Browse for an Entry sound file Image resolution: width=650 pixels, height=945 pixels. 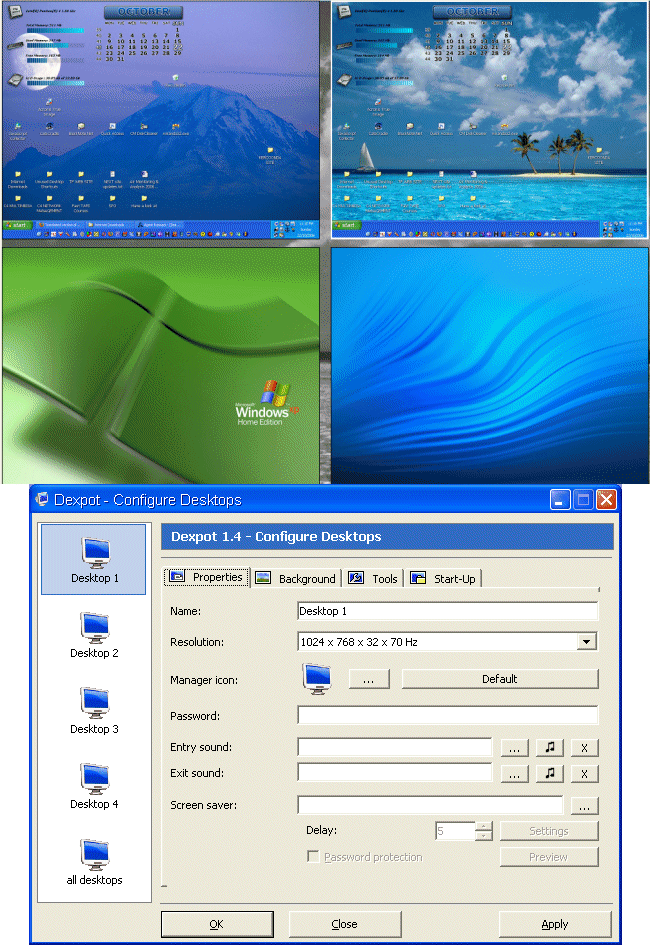[514, 748]
